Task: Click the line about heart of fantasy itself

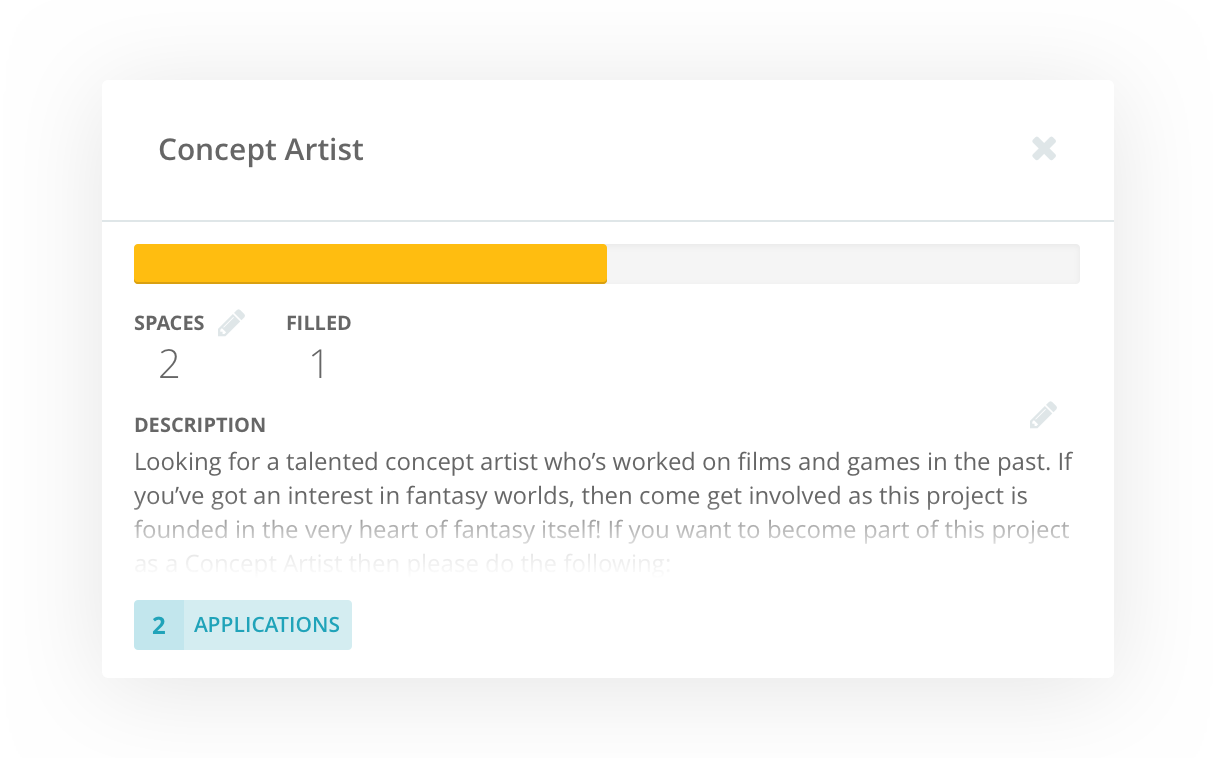Action: (602, 530)
